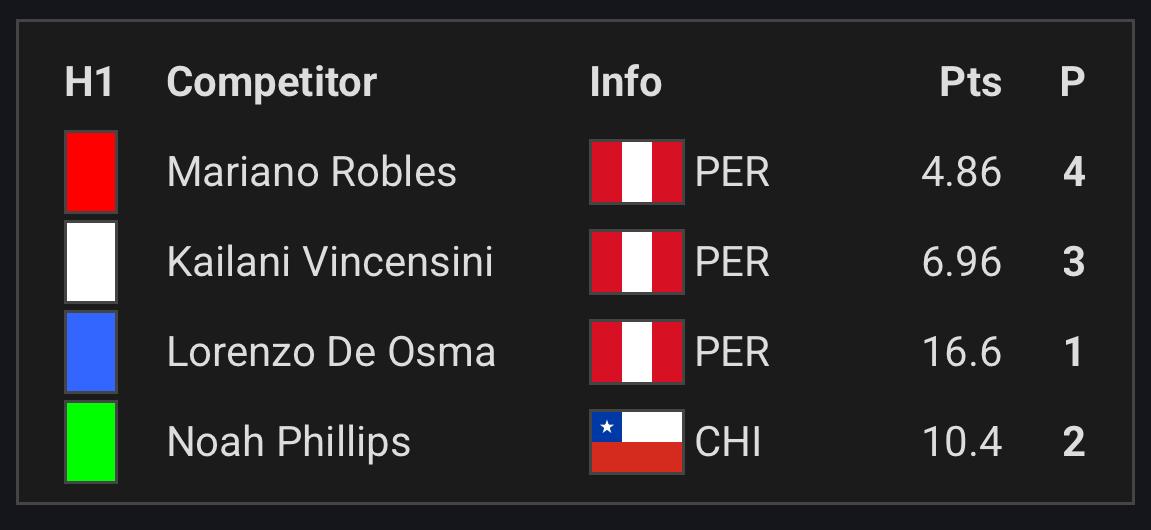Select competitor name Lorenzo De Osma
Screen dimensions: 1151x530
(331, 352)
